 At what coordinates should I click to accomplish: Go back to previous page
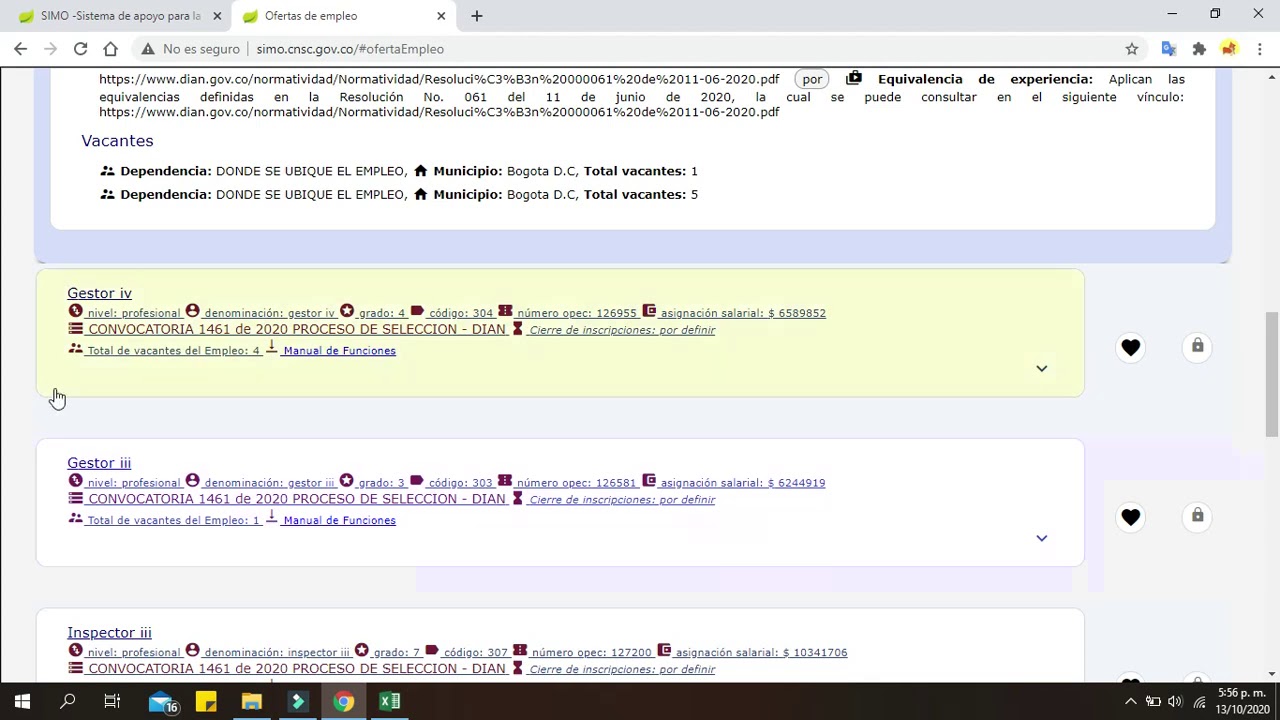pos(20,49)
